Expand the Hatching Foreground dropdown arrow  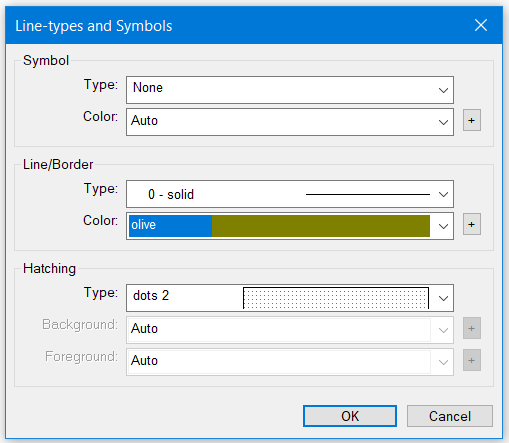(x=443, y=362)
